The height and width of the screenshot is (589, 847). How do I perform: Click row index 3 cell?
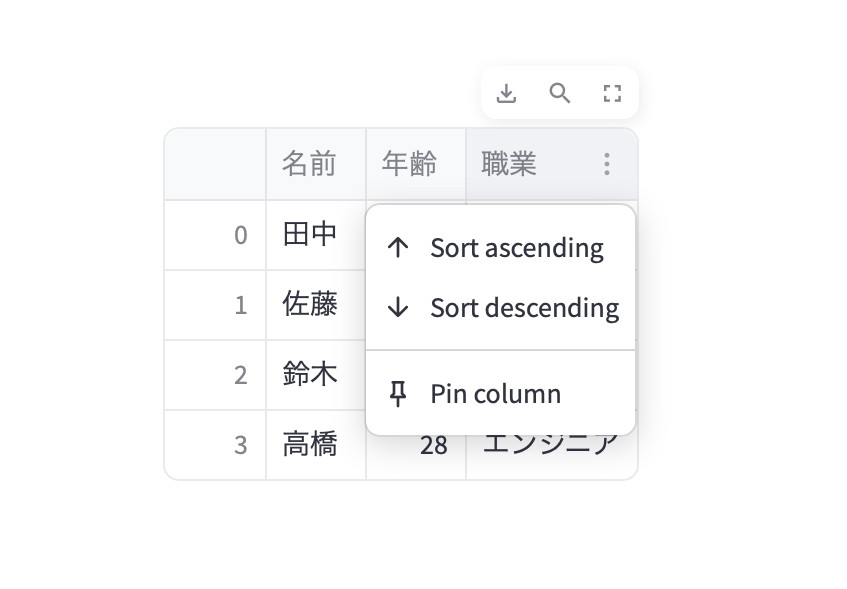[215, 445]
